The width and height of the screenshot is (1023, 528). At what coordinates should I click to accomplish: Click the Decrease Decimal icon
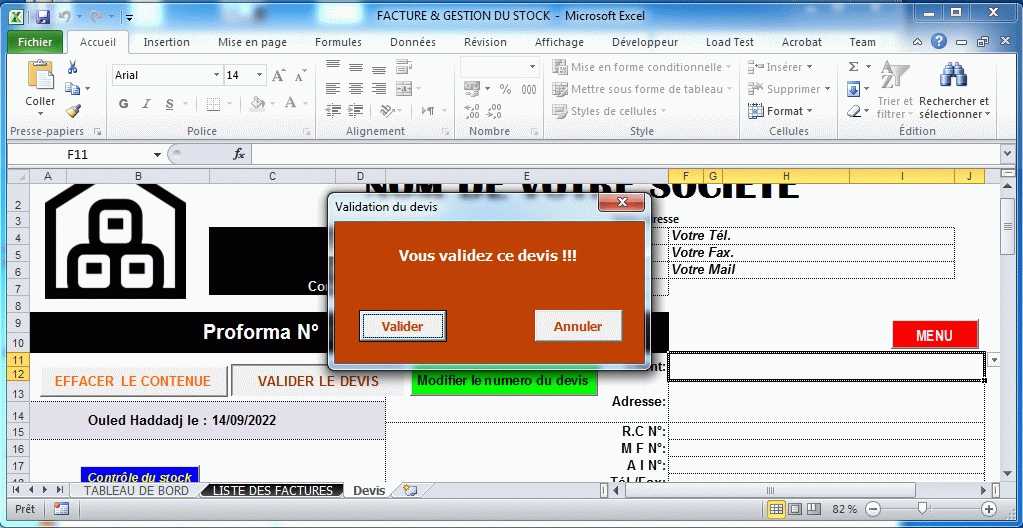[494, 112]
